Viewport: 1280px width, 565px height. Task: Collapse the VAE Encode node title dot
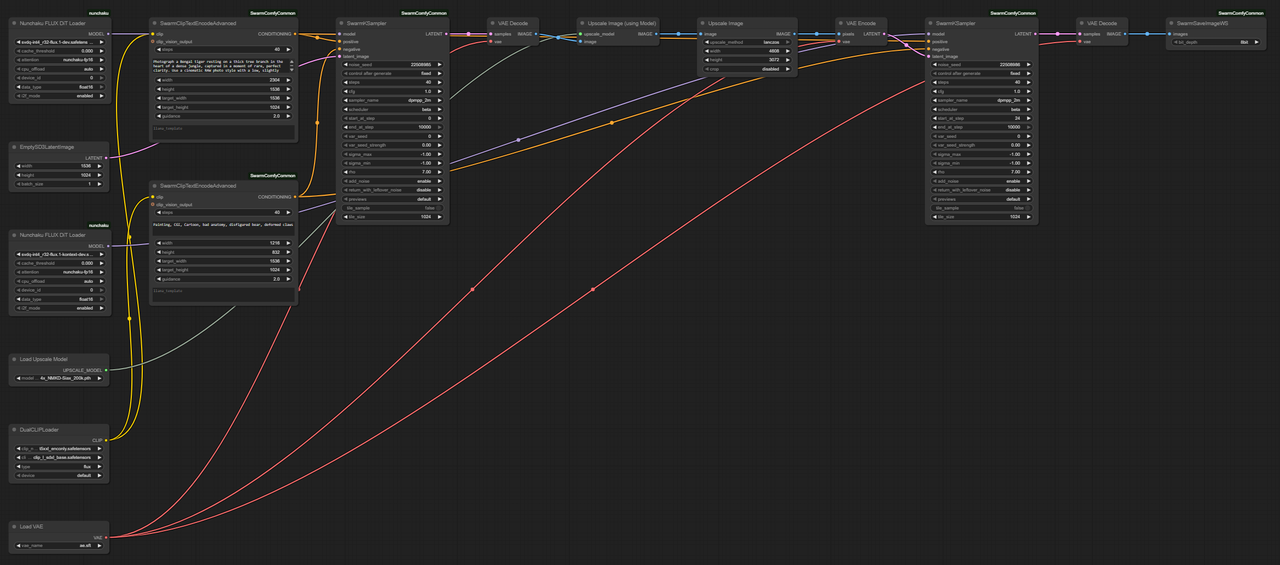(x=841, y=22)
